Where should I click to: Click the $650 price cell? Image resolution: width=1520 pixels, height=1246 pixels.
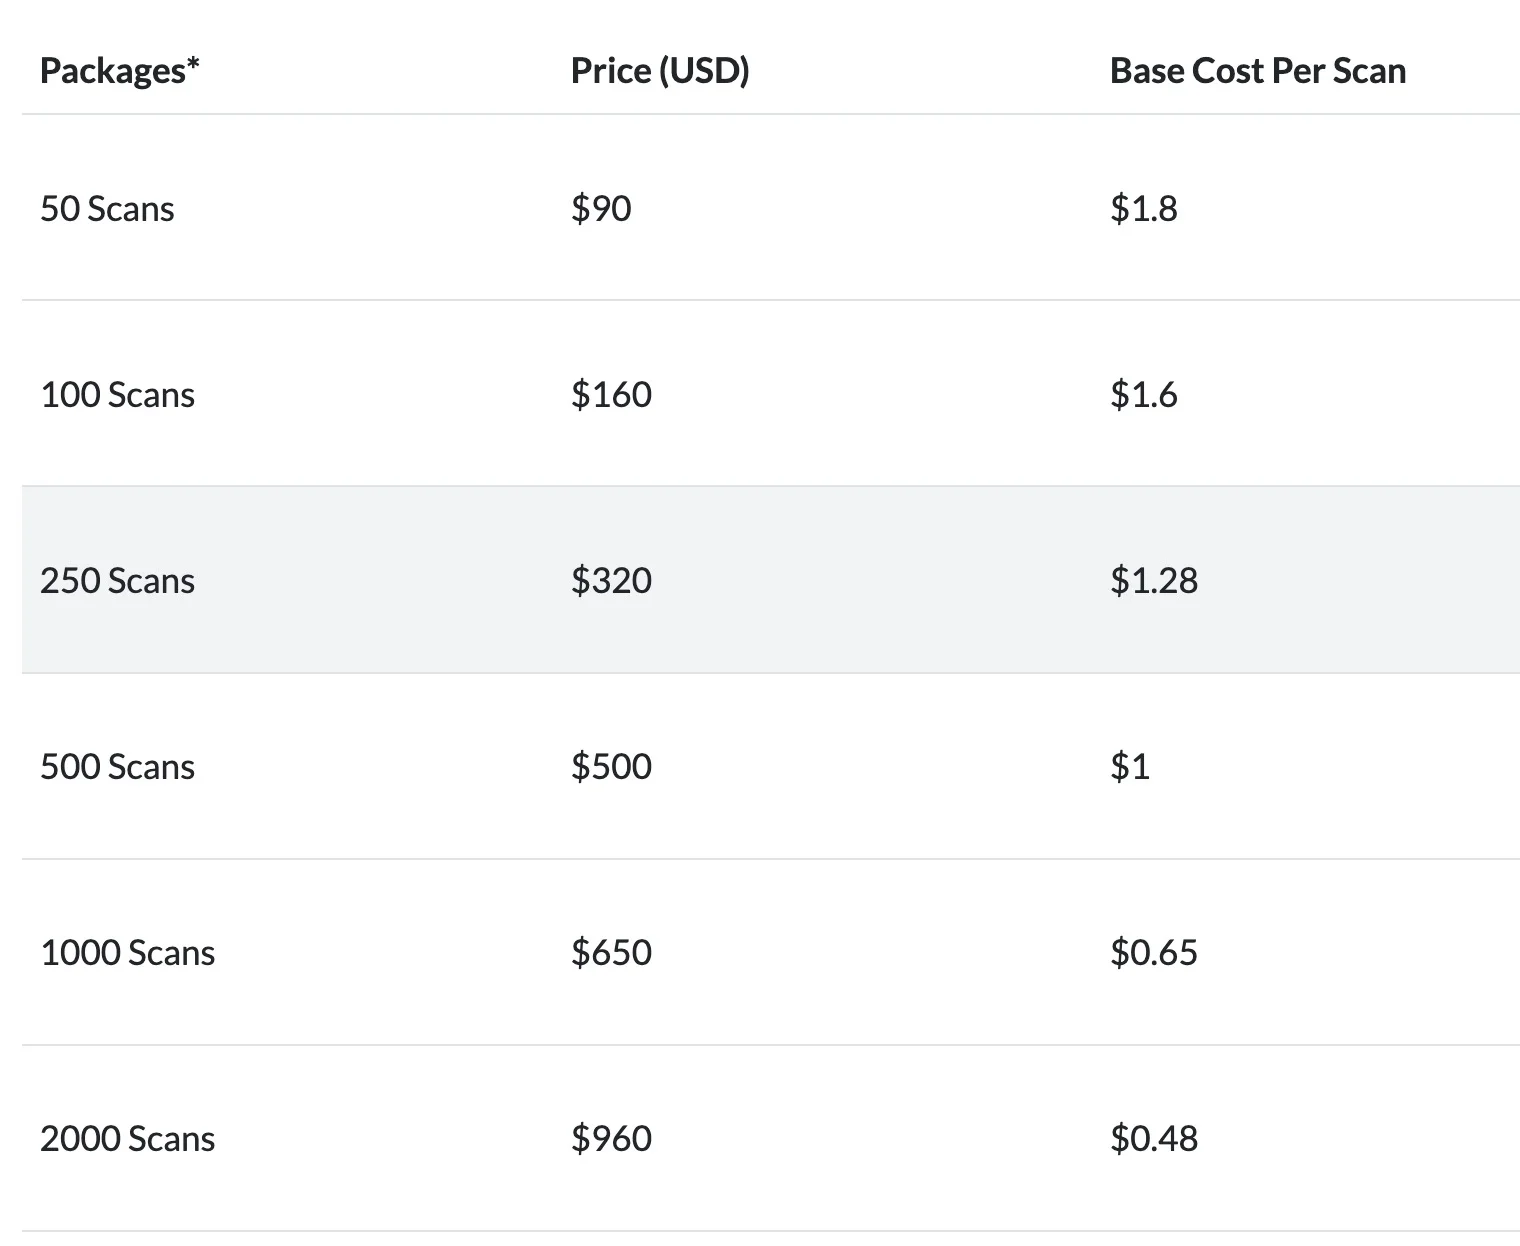pos(611,953)
